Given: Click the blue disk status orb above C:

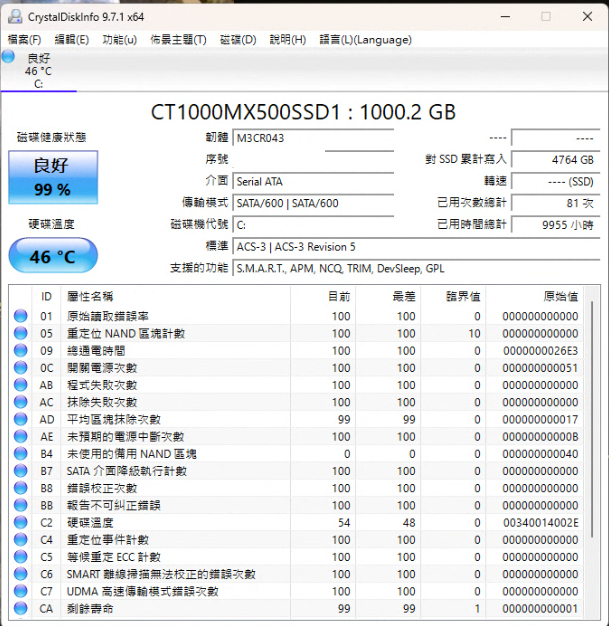Looking at the screenshot, I should point(8,57).
